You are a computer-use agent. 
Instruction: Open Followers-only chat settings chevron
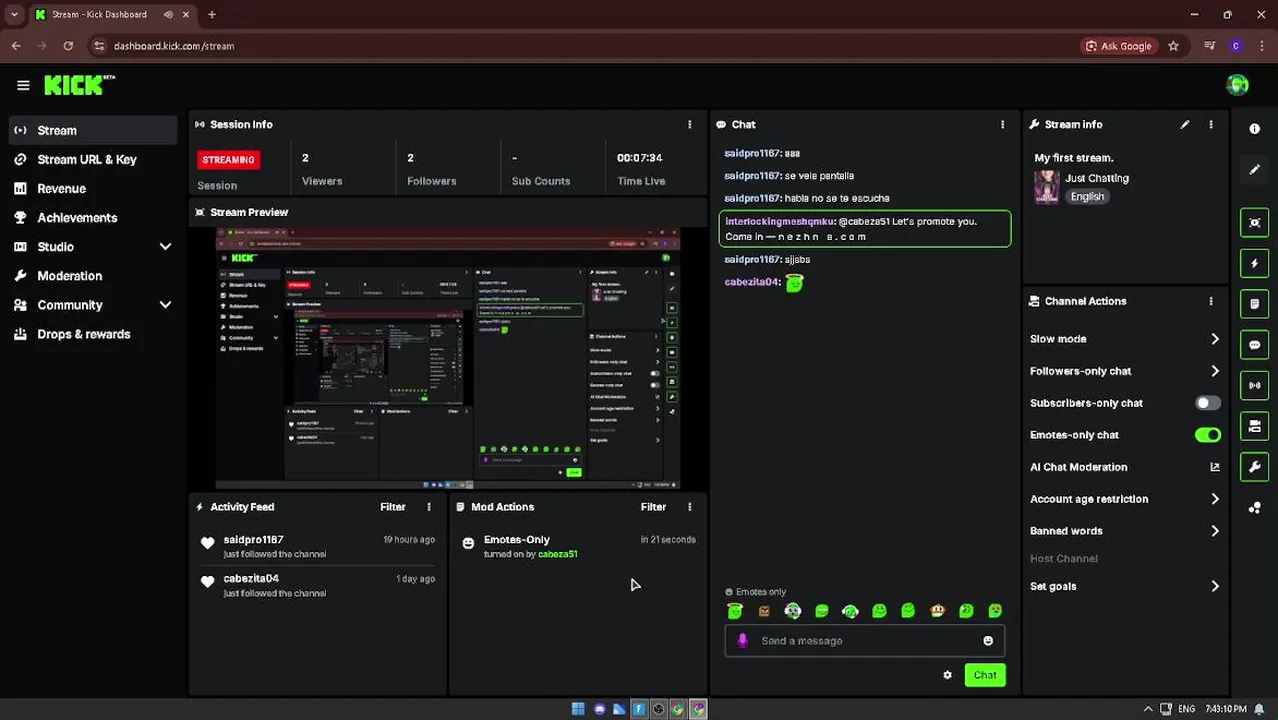coord(1215,371)
